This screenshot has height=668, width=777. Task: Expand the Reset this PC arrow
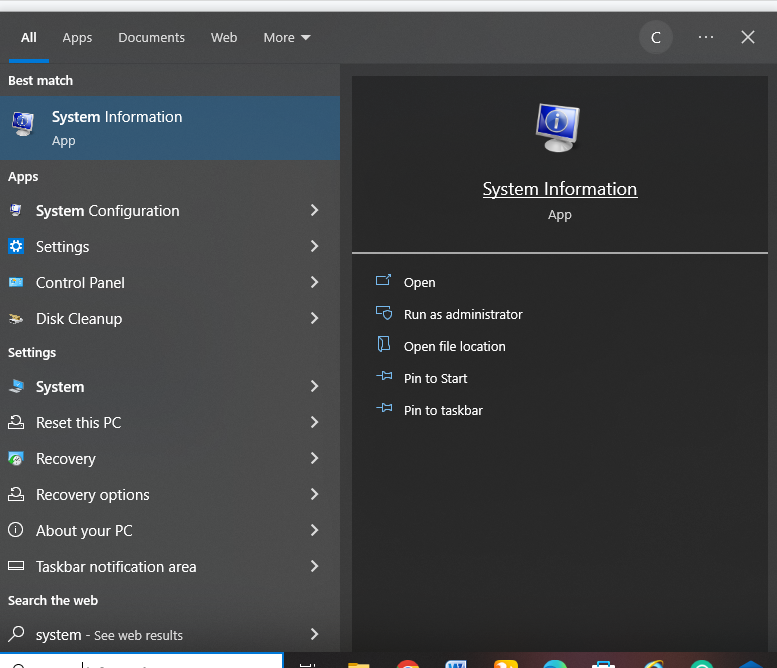tap(314, 422)
